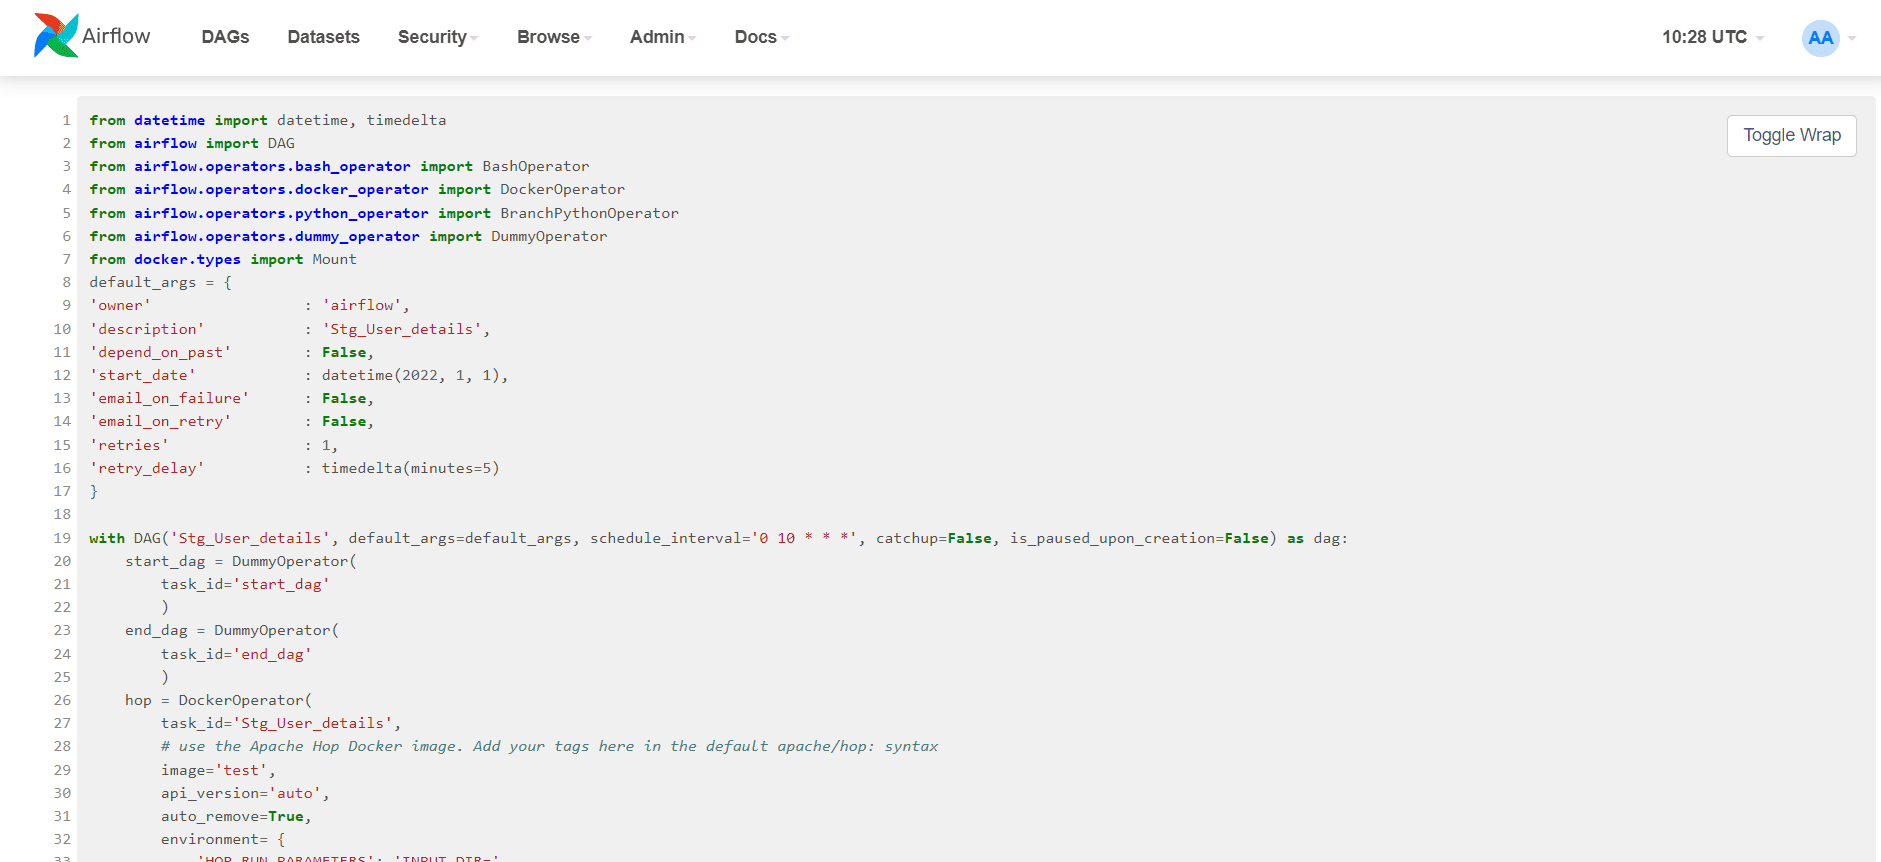
Task: Click the 'retry_delay' key in default_args
Action: tap(147, 468)
